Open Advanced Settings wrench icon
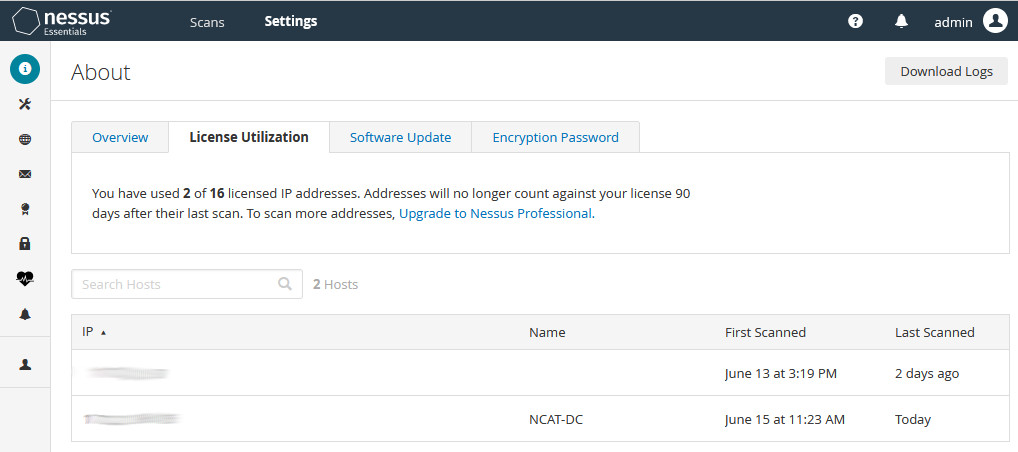Screen dimensions: 1018x452 (25, 104)
